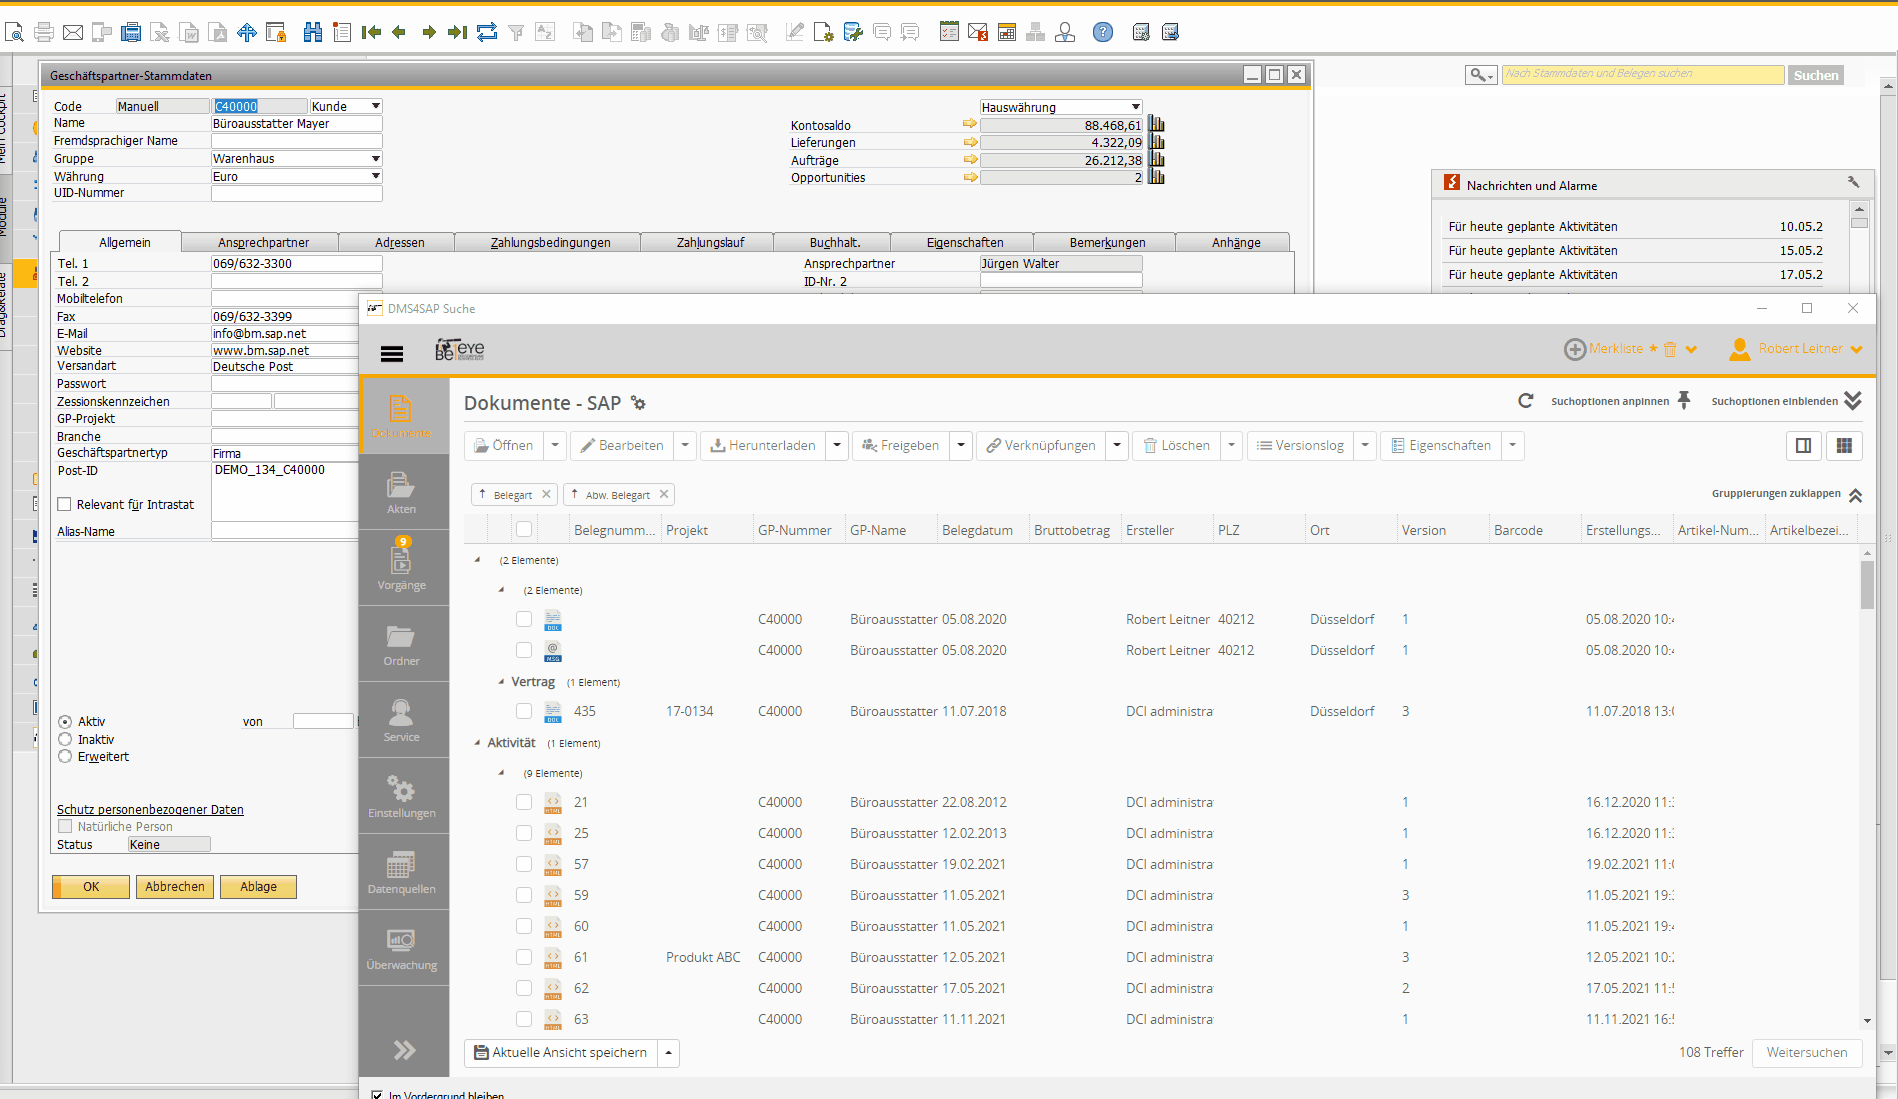Refresh the document list
The width and height of the screenshot is (1898, 1099).
1525,401
